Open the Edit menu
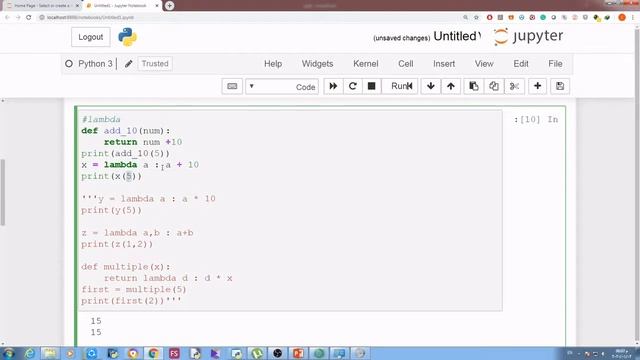640x360 pixels. [520, 64]
